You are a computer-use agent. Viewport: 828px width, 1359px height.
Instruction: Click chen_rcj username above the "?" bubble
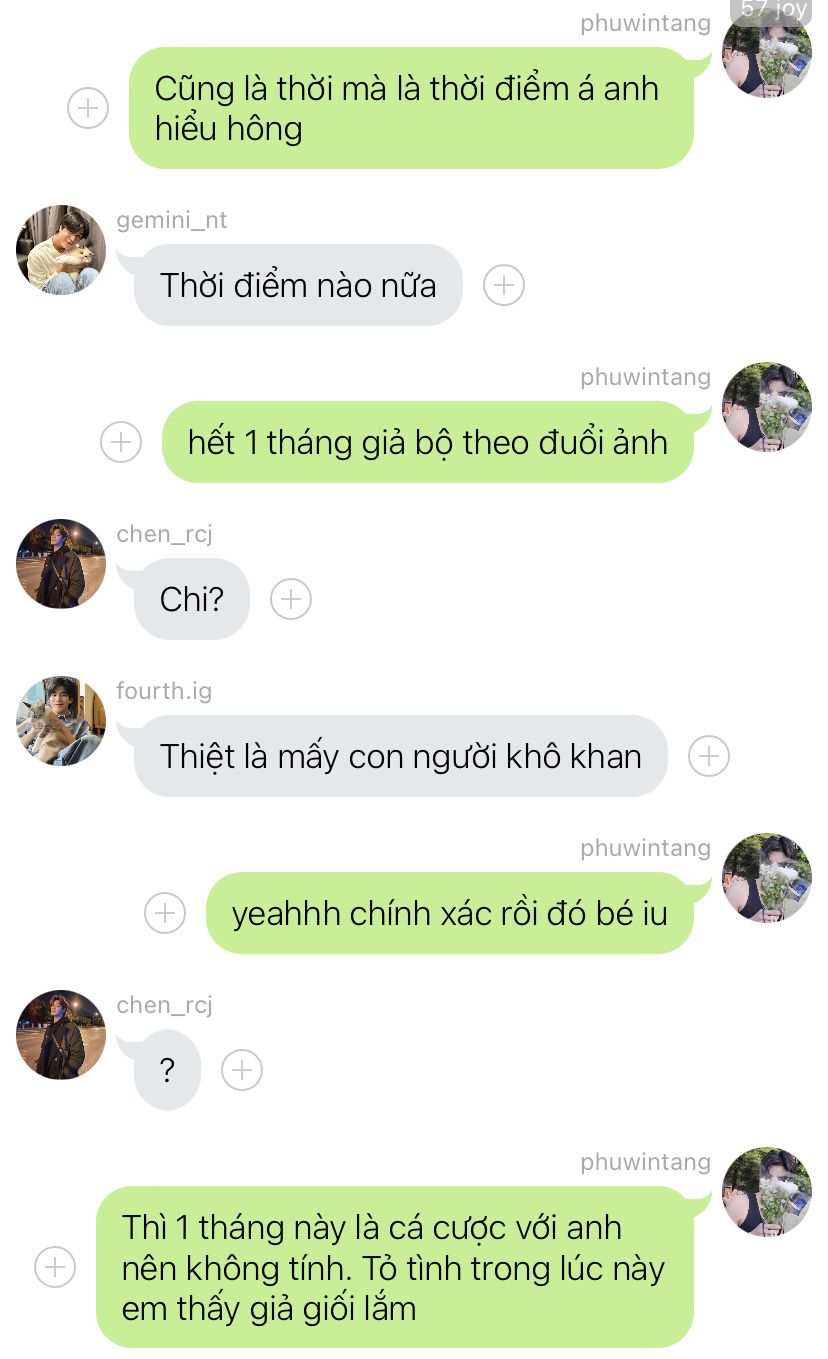click(x=165, y=1005)
